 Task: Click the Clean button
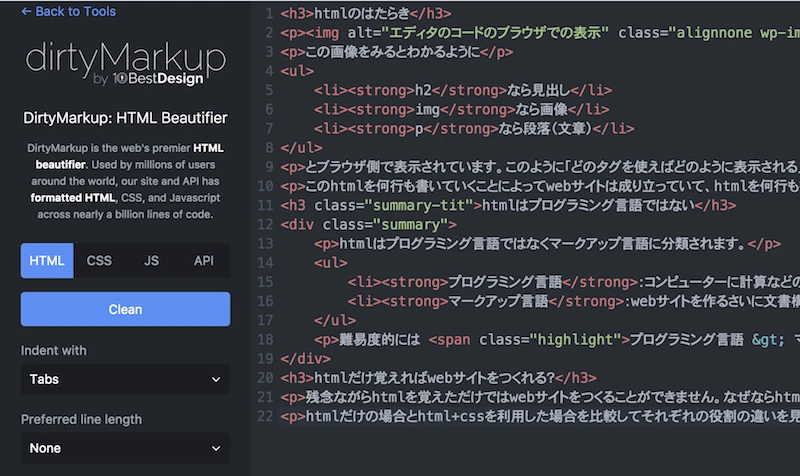pyautogui.click(x=126, y=309)
